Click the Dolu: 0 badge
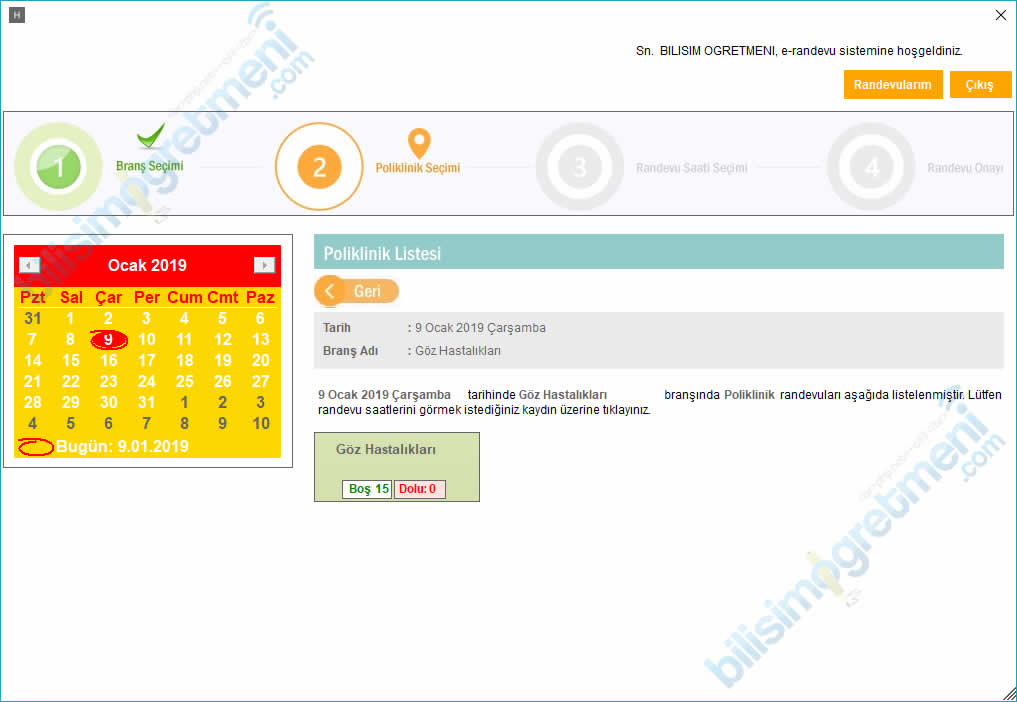 click(419, 489)
